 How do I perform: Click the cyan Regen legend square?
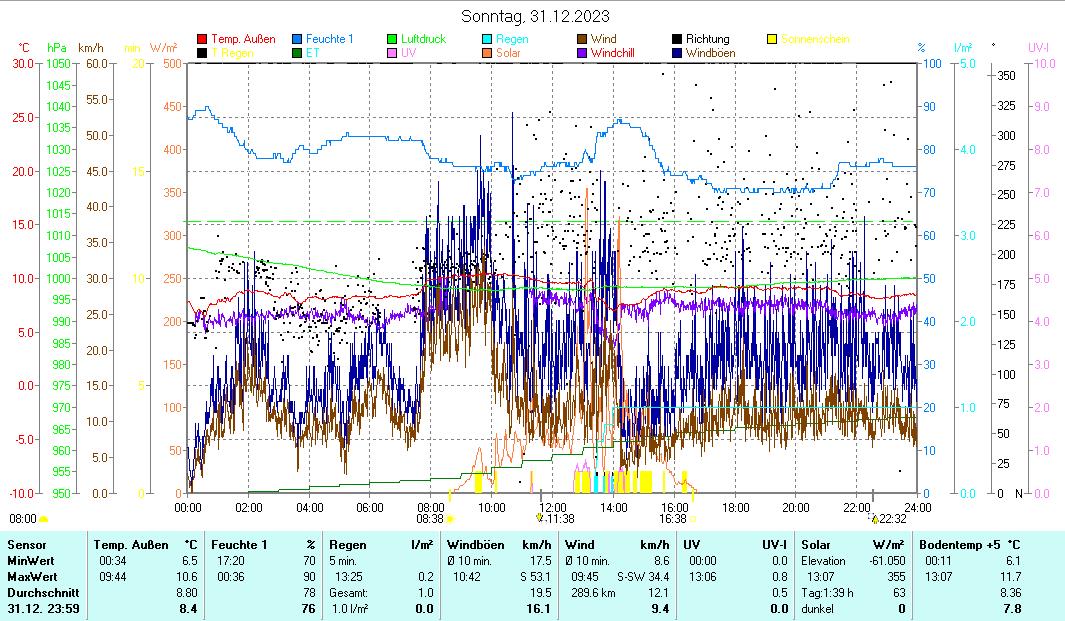[487, 39]
